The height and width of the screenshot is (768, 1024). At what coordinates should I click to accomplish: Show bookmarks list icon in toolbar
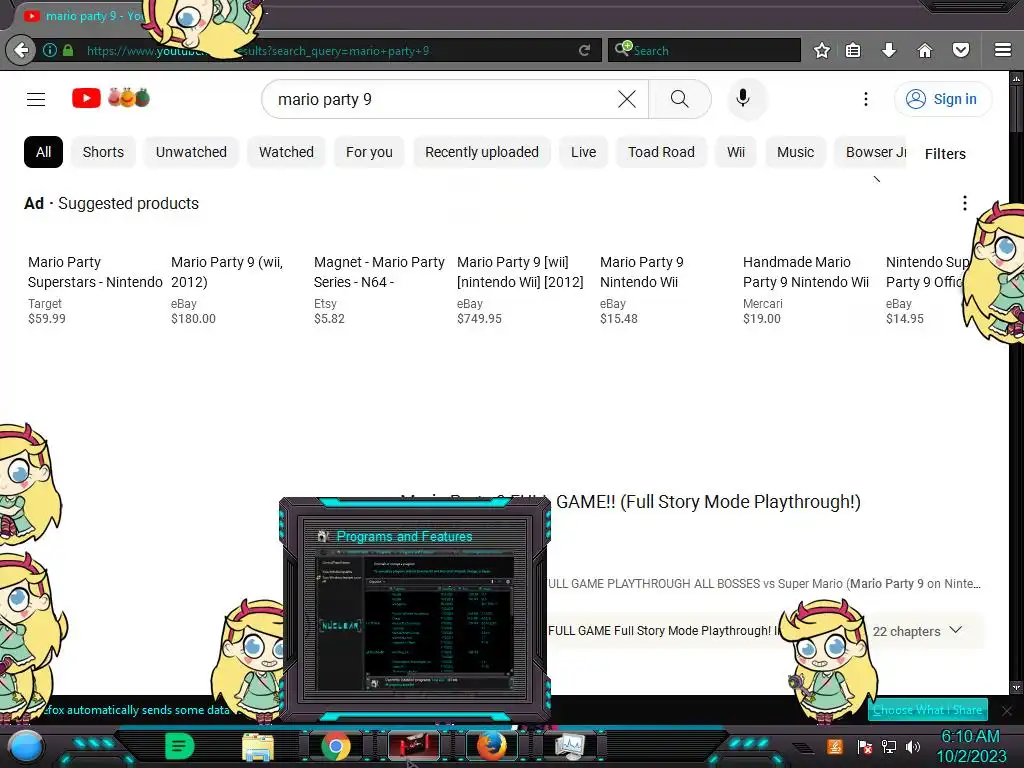853,50
